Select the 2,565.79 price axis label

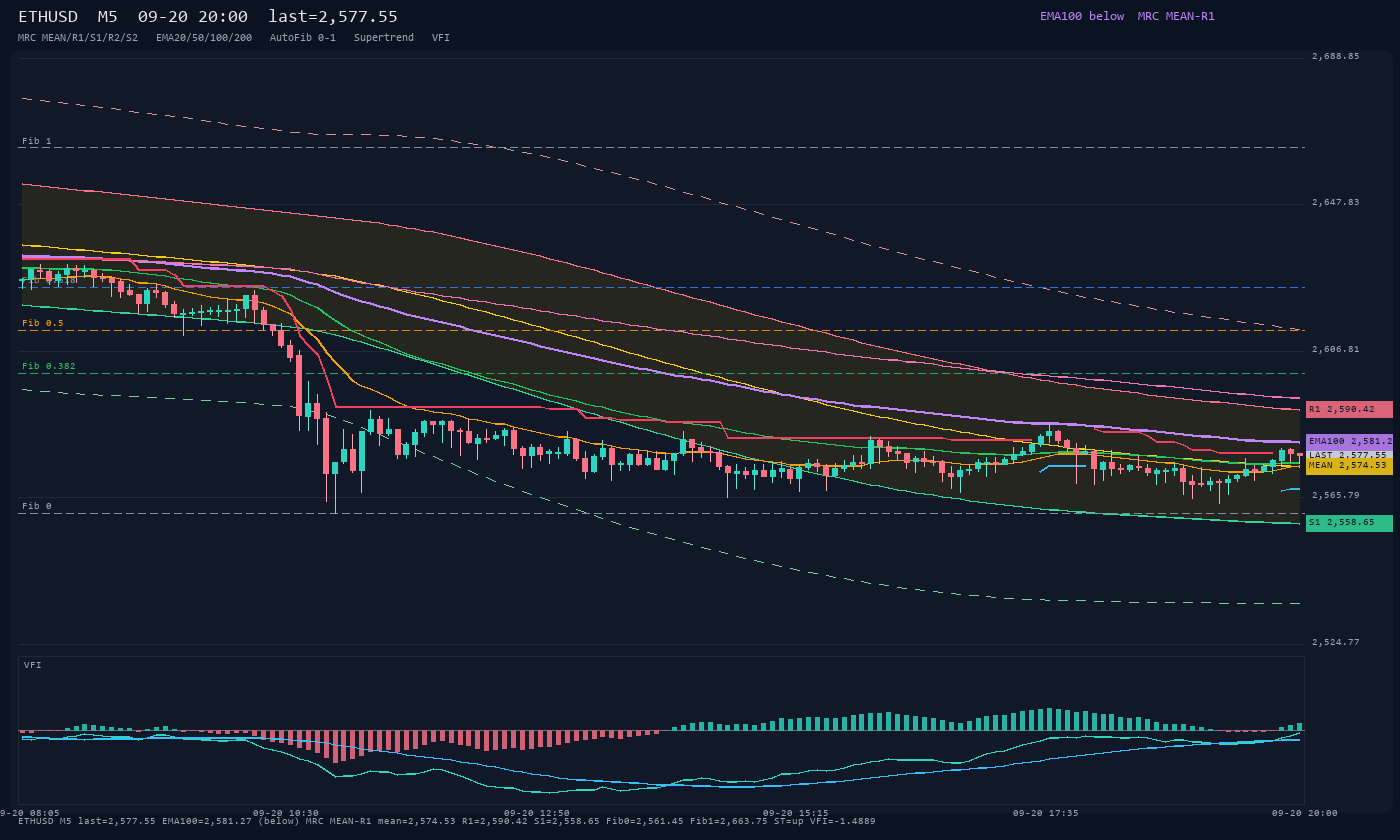pos(1336,495)
